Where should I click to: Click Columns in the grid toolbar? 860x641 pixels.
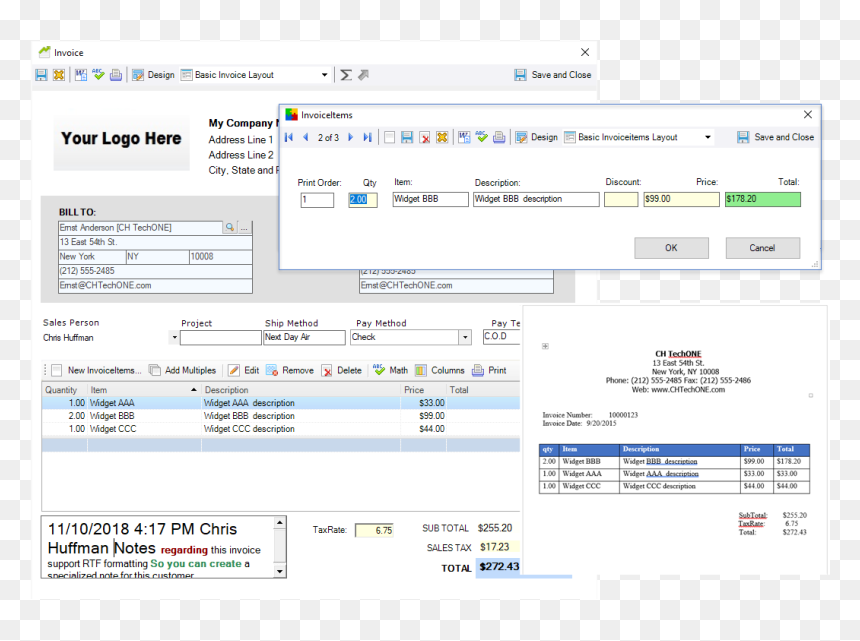pyautogui.click(x=440, y=371)
